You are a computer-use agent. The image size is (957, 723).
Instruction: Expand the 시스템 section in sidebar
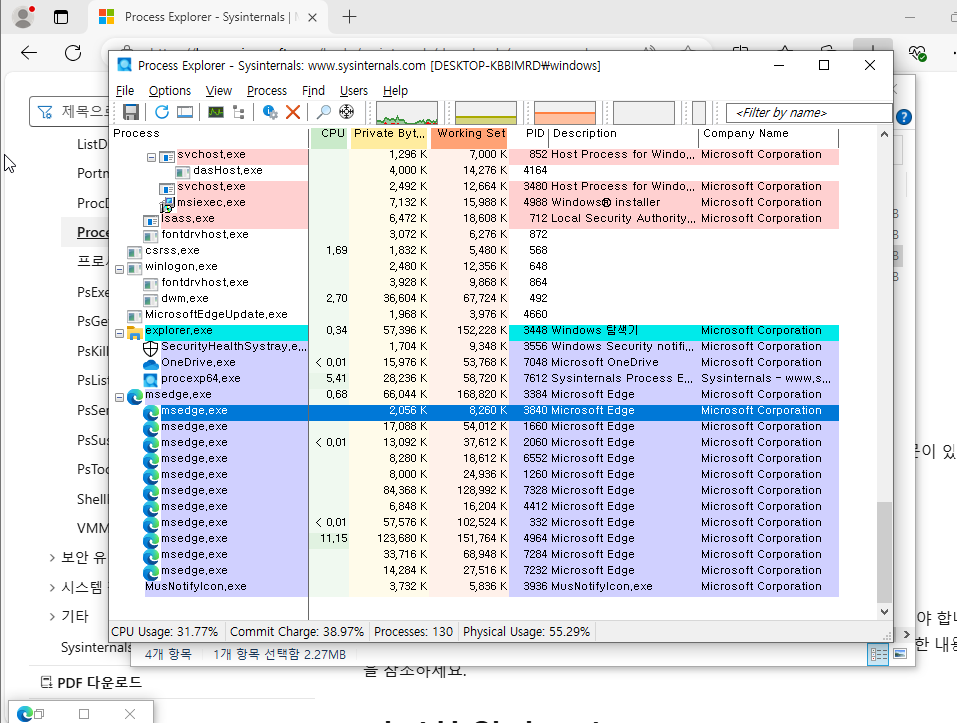pyautogui.click(x=52, y=587)
